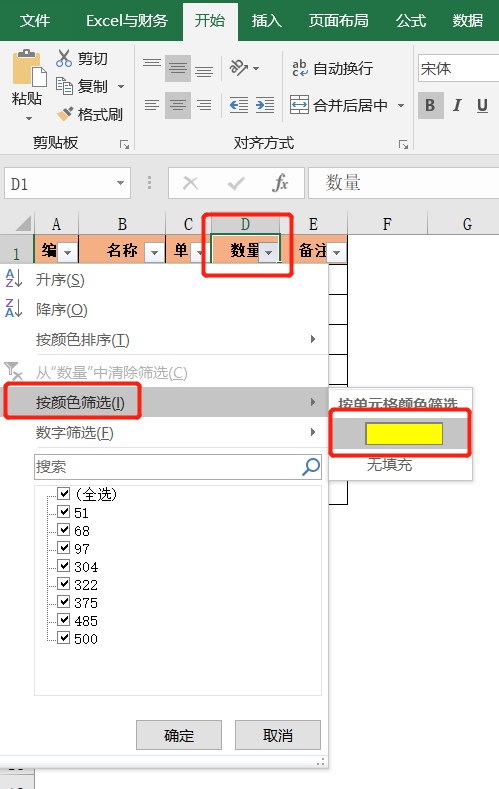This screenshot has height=789, width=499.
Task: Open the Excel与财务 tab
Action: point(127,20)
